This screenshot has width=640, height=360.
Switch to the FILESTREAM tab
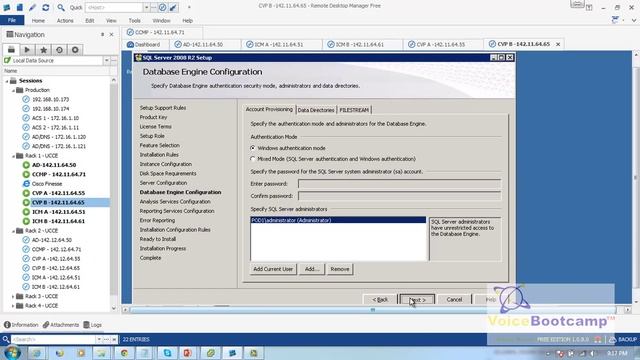point(354,110)
